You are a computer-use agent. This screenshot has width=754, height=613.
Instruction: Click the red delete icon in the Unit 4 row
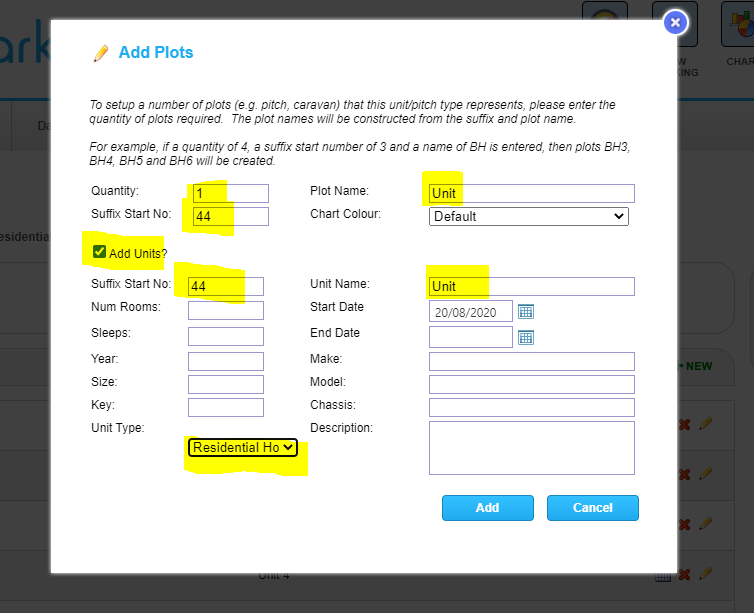pyautogui.click(x=685, y=575)
